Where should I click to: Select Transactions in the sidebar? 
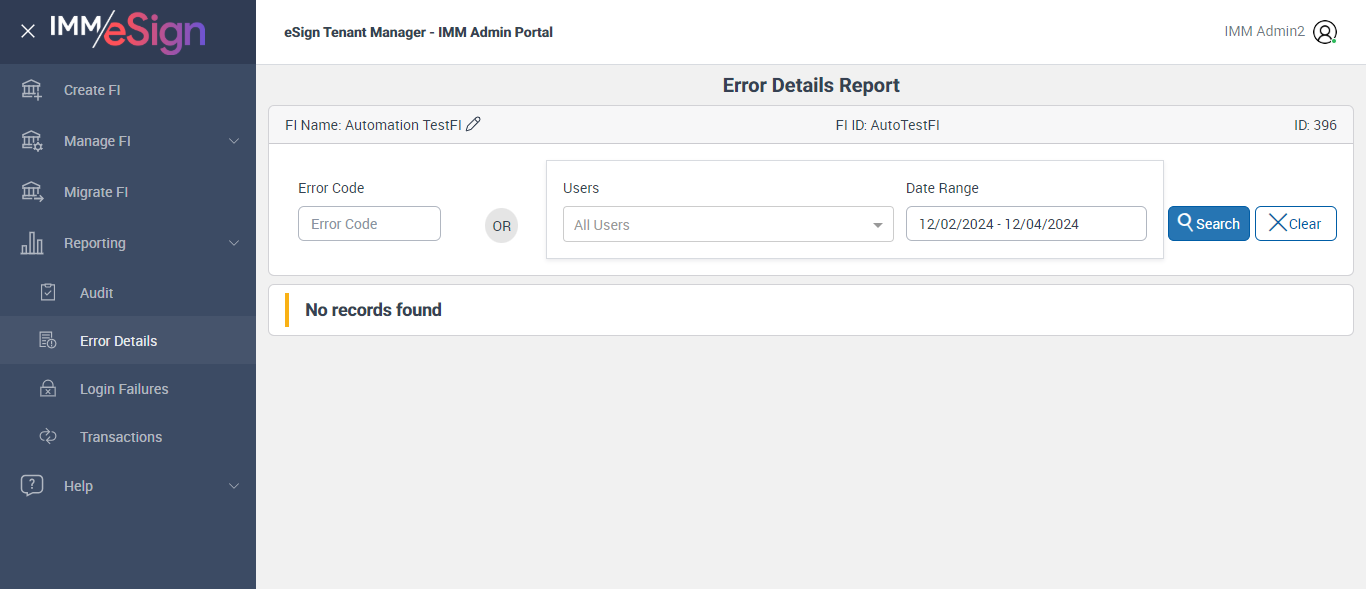tap(121, 437)
